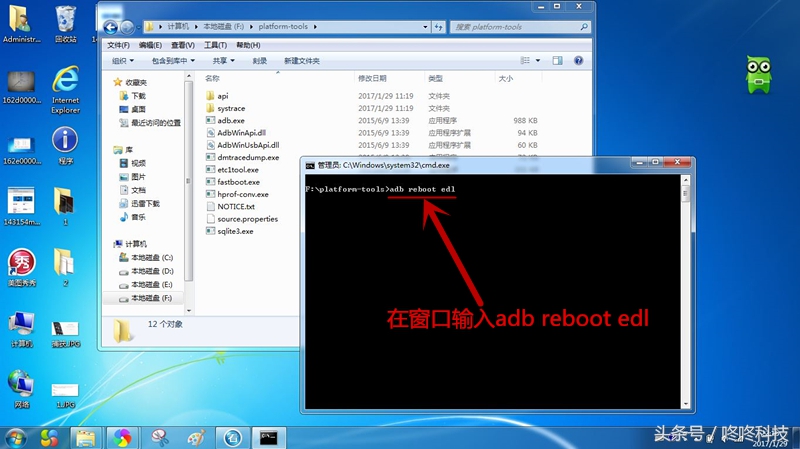Image resolution: width=800 pixels, height=449 pixels.
Task: Click the 刻录 toolbar button
Action: (260, 60)
